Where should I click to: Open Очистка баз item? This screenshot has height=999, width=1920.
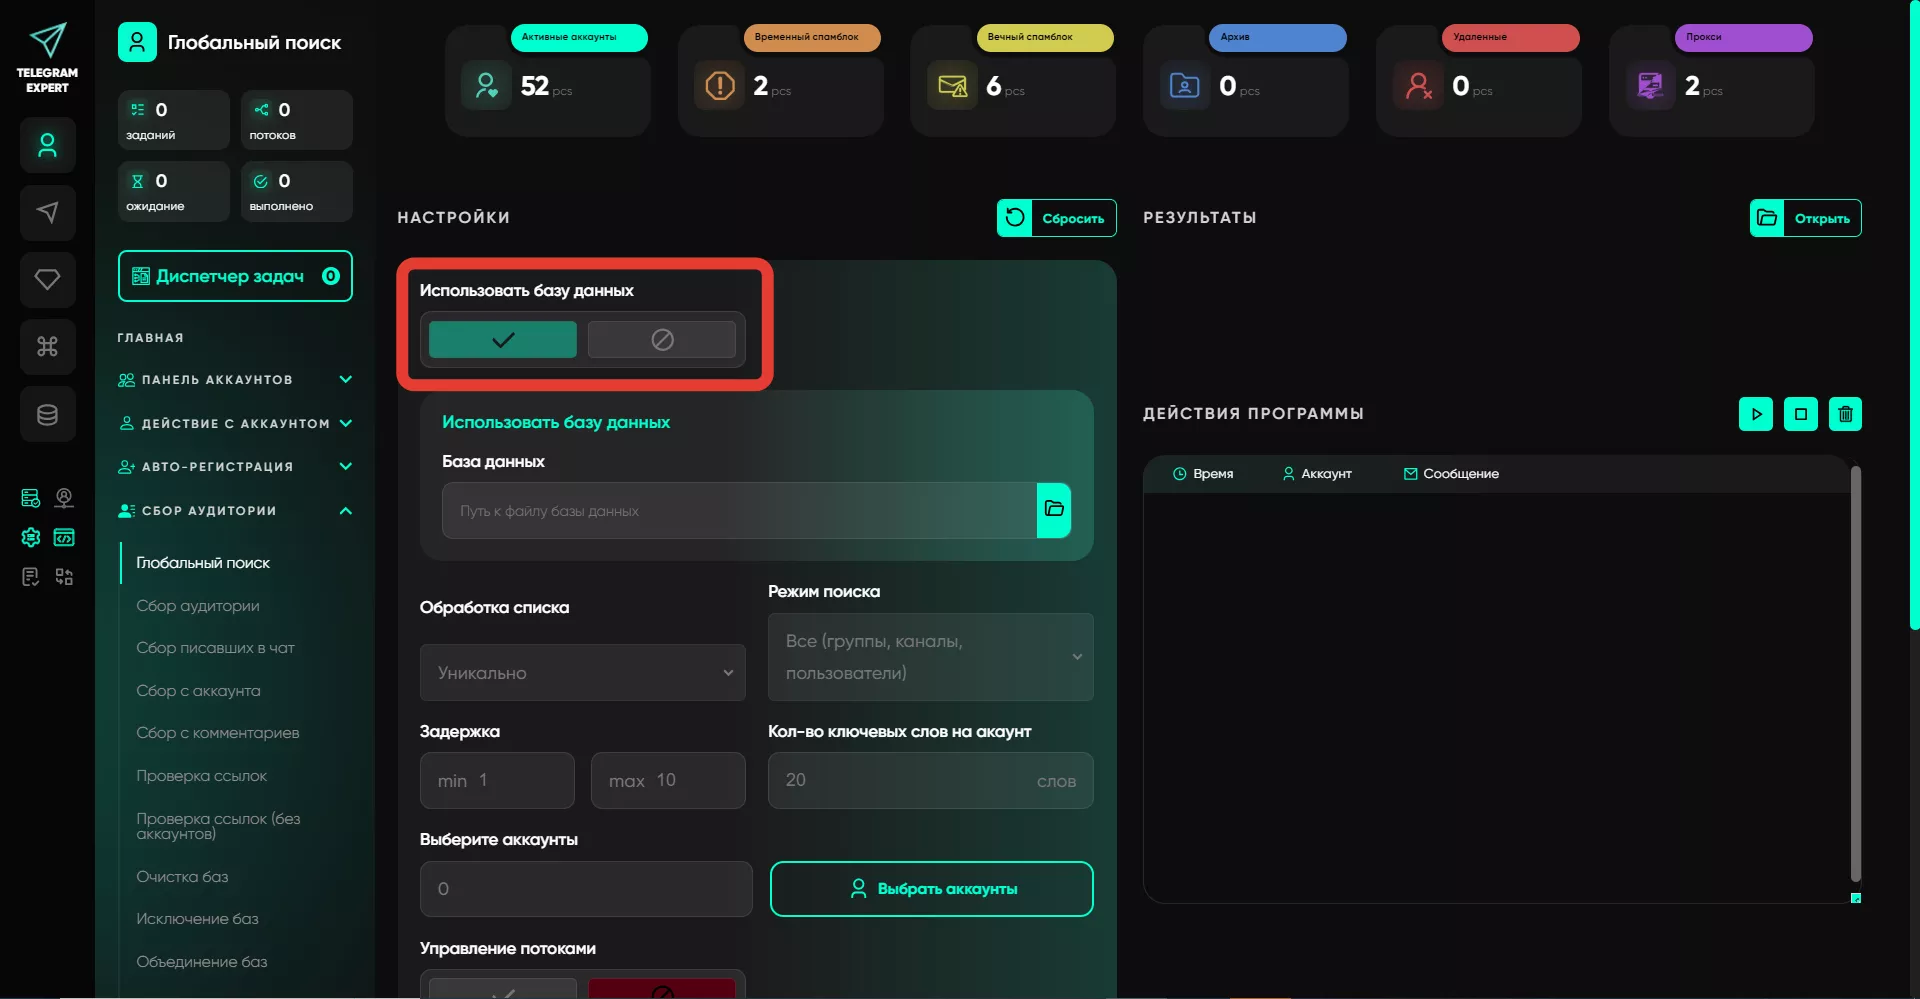pyautogui.click(x=182, y=877)
